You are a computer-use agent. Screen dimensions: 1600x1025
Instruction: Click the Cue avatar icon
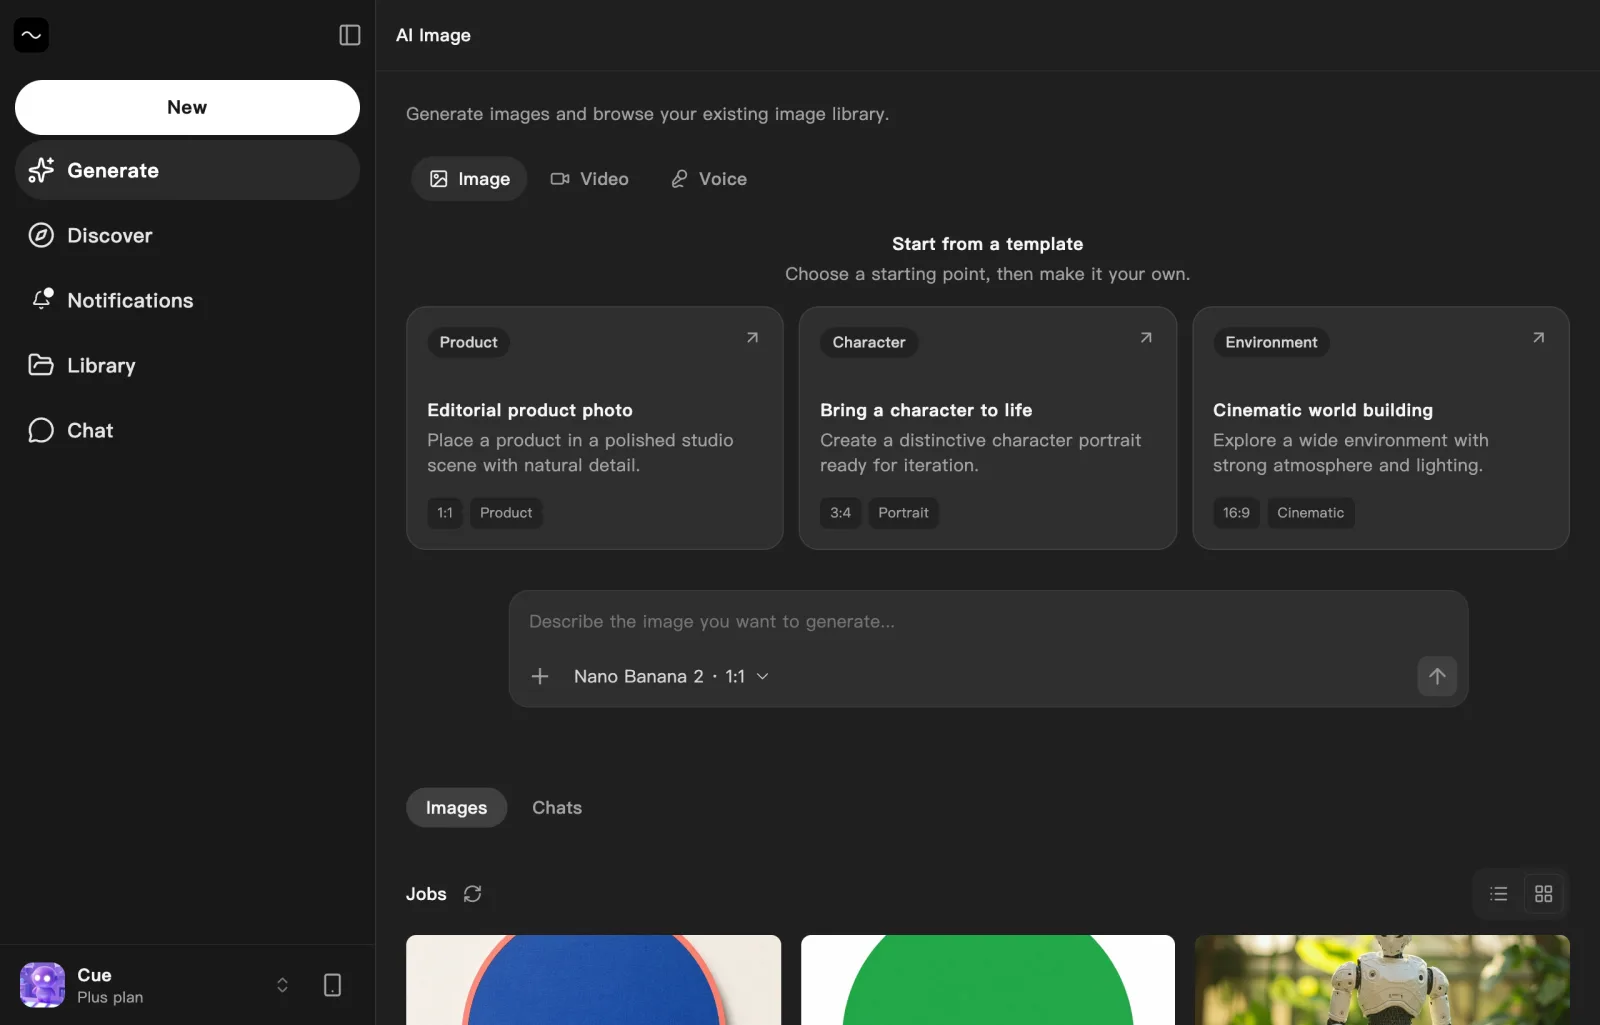pos(42,985)
